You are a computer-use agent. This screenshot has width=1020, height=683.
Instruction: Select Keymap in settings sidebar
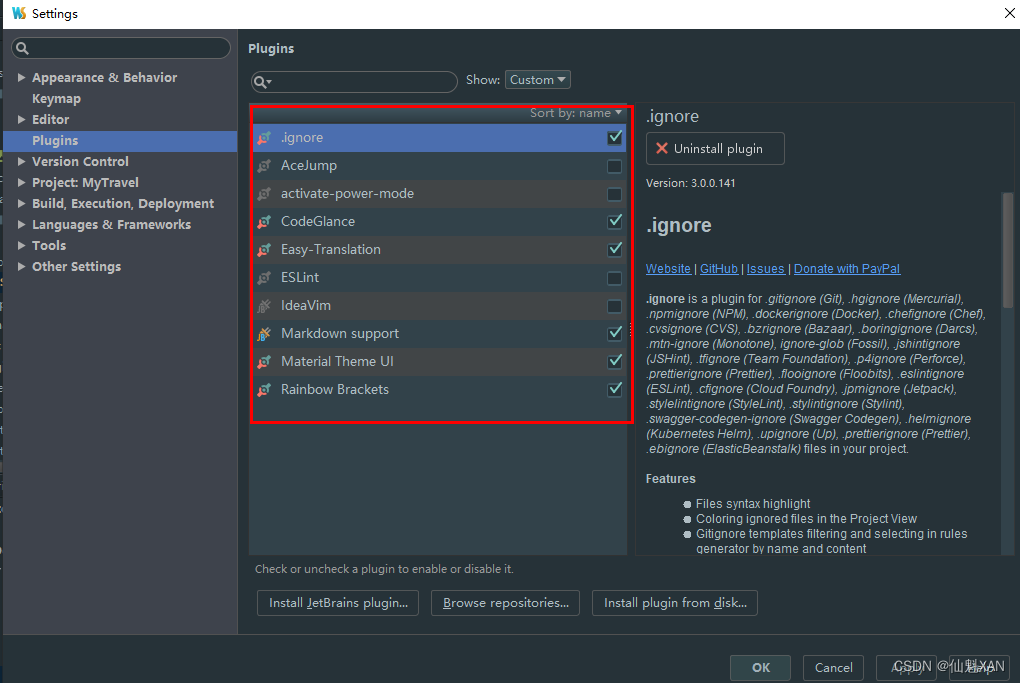(57, 99)
